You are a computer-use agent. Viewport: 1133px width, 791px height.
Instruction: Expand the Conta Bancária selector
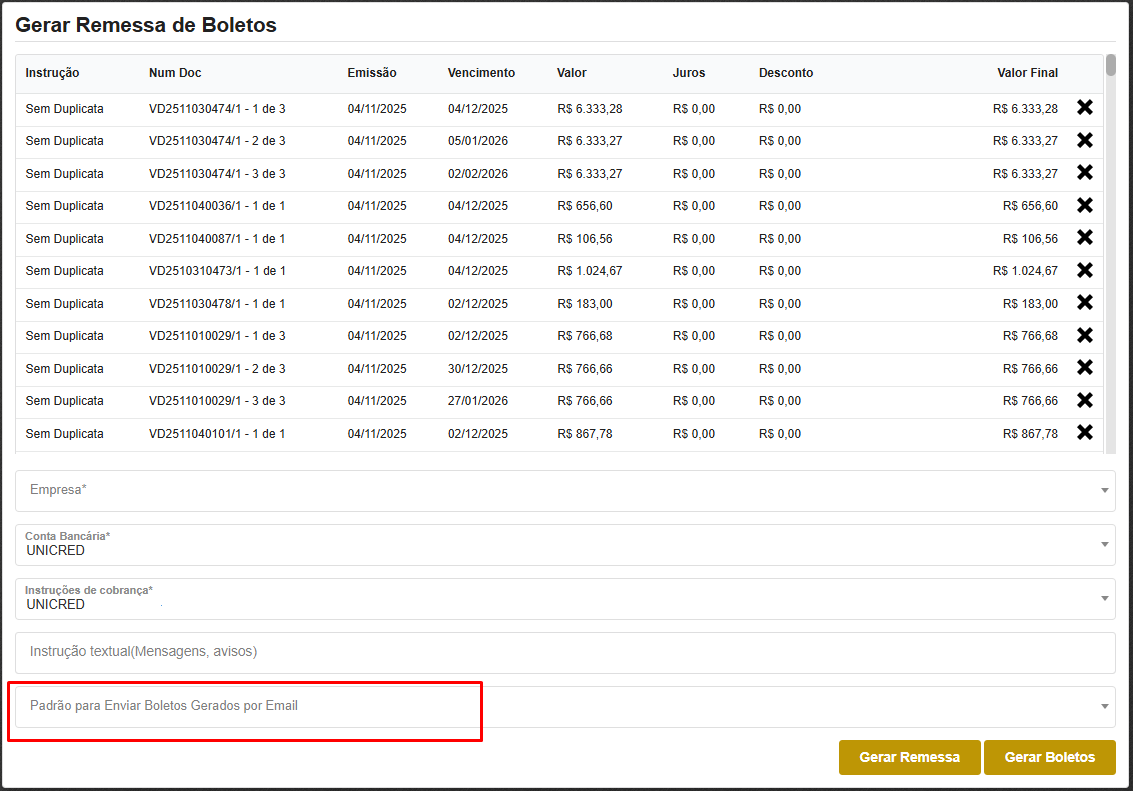tap(565, 545)
